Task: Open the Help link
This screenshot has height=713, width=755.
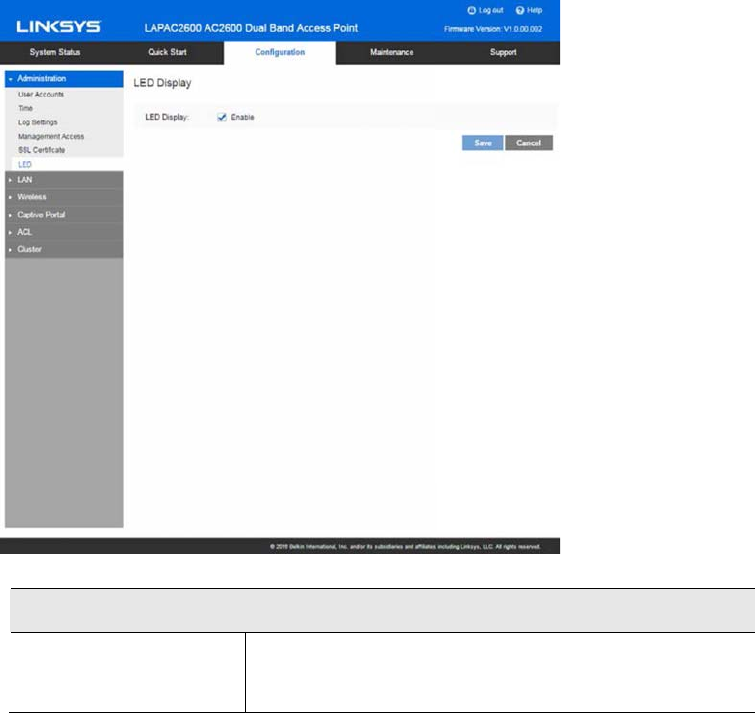Action: [x=534, y=10]
